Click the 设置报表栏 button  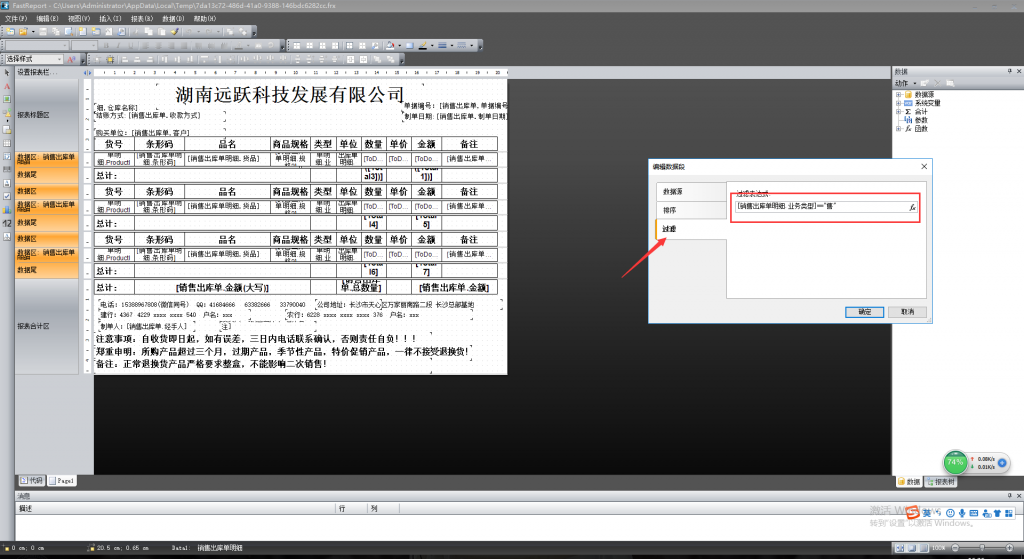point(37,72)
